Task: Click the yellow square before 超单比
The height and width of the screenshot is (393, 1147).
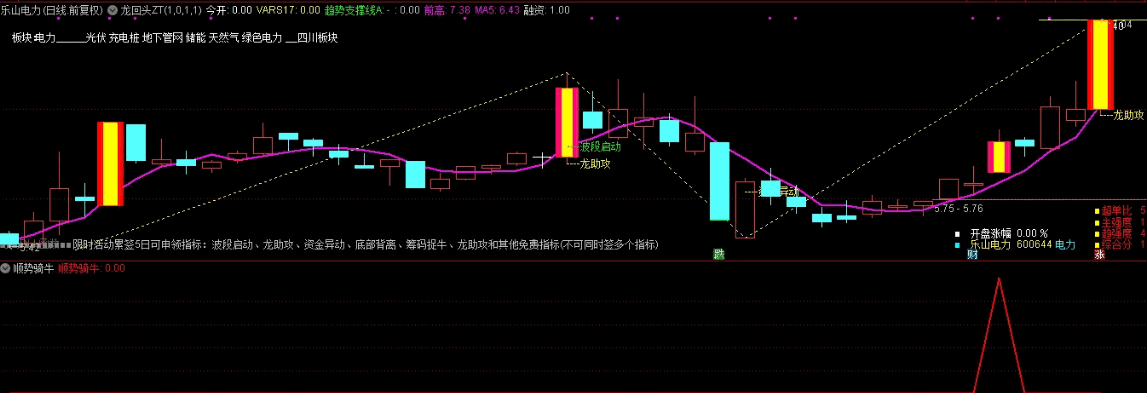Action: [x=1097, y=211]
